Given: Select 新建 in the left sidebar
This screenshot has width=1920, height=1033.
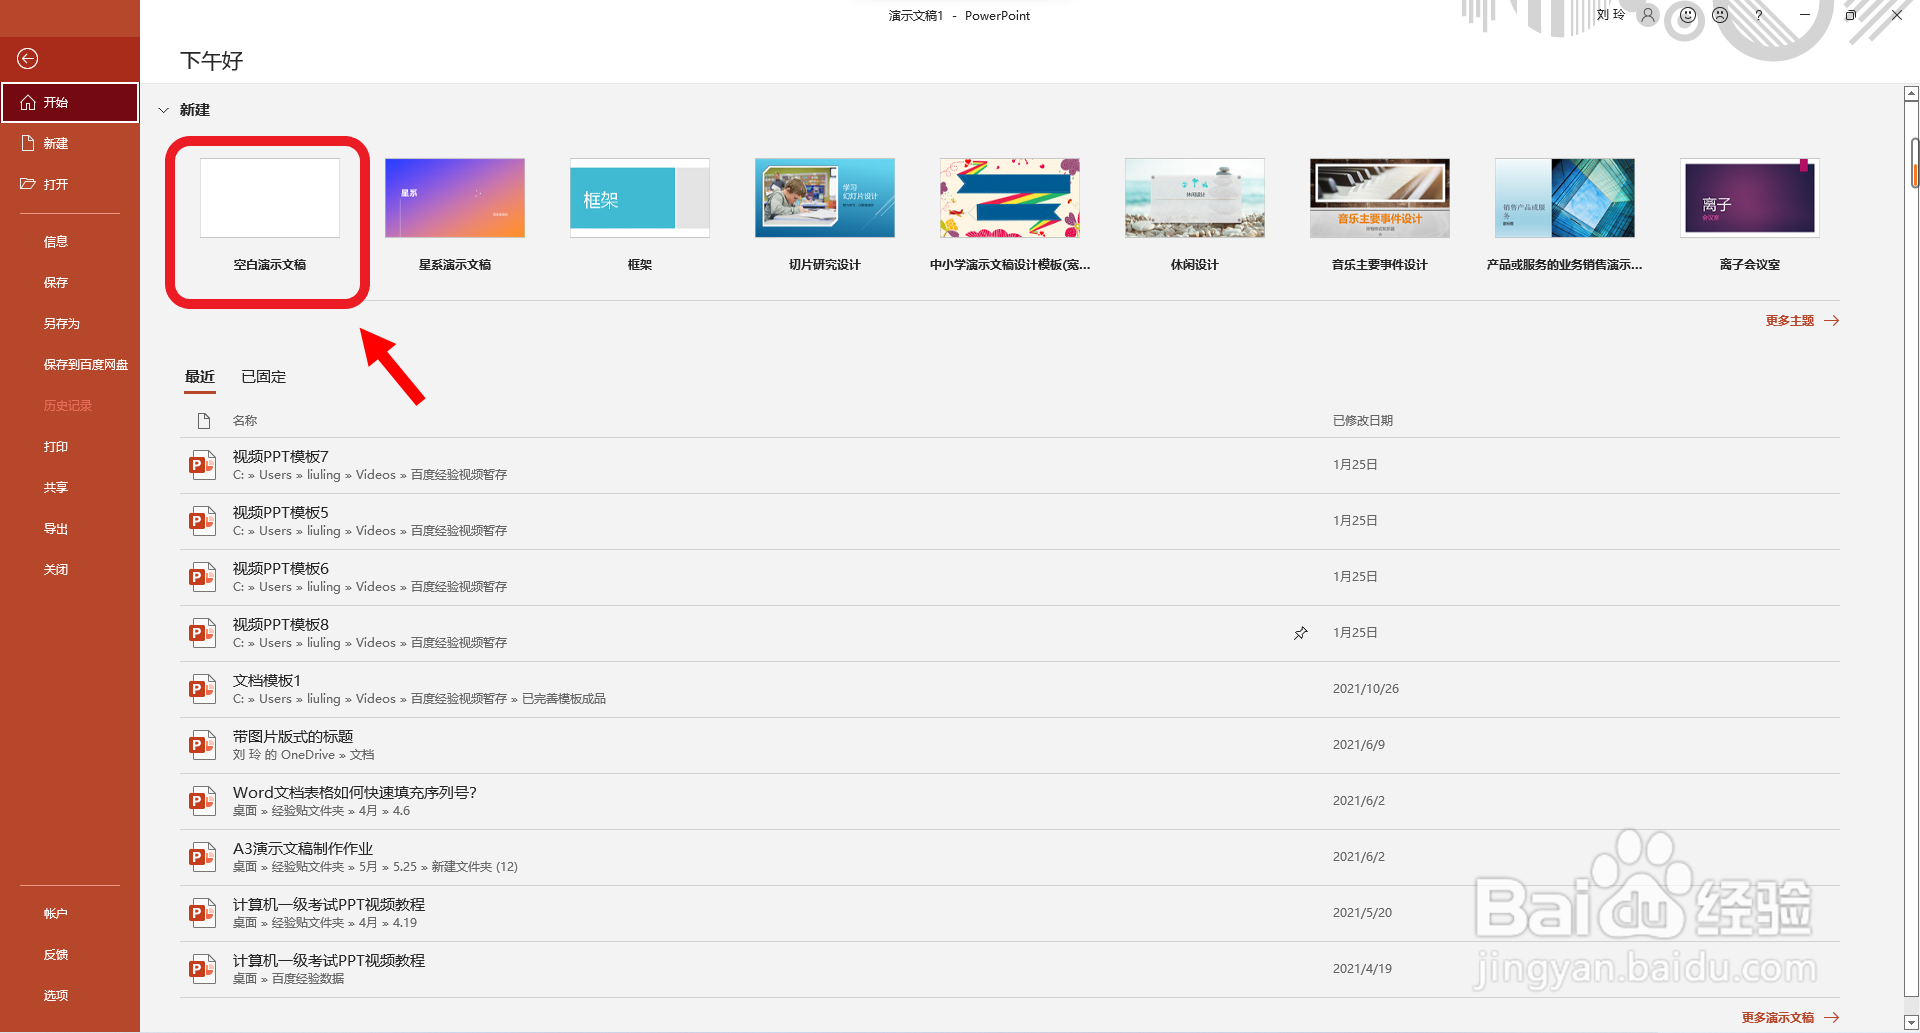Looking at the screenshot, I should point(70,143).
